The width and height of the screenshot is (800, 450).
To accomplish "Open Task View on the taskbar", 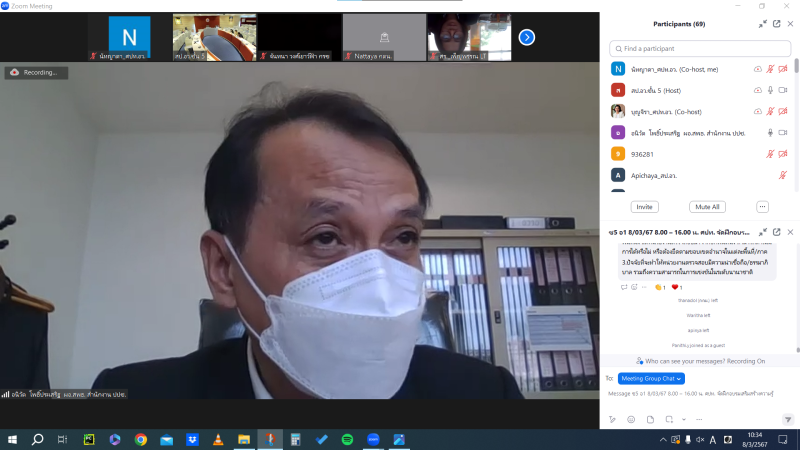I will pyautogui.click(x=62, y=439).
